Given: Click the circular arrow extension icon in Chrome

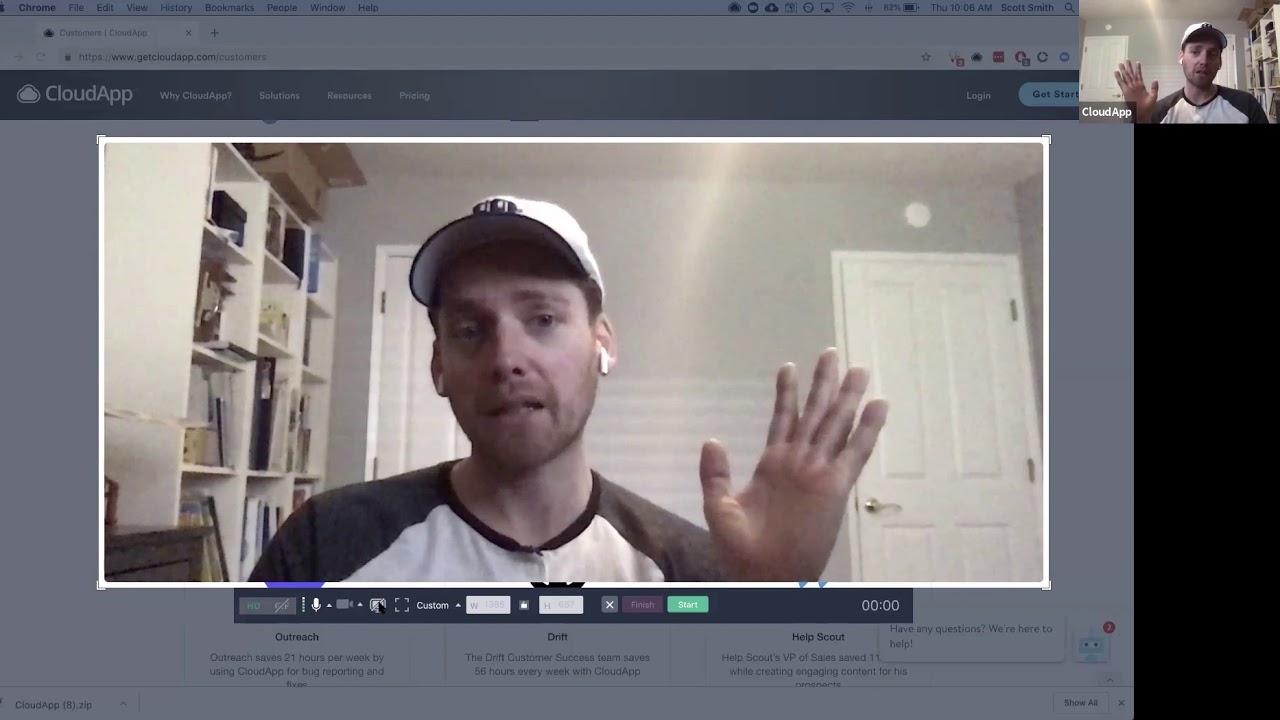Looking at the screenshot, I should [x=1042, y=57].
